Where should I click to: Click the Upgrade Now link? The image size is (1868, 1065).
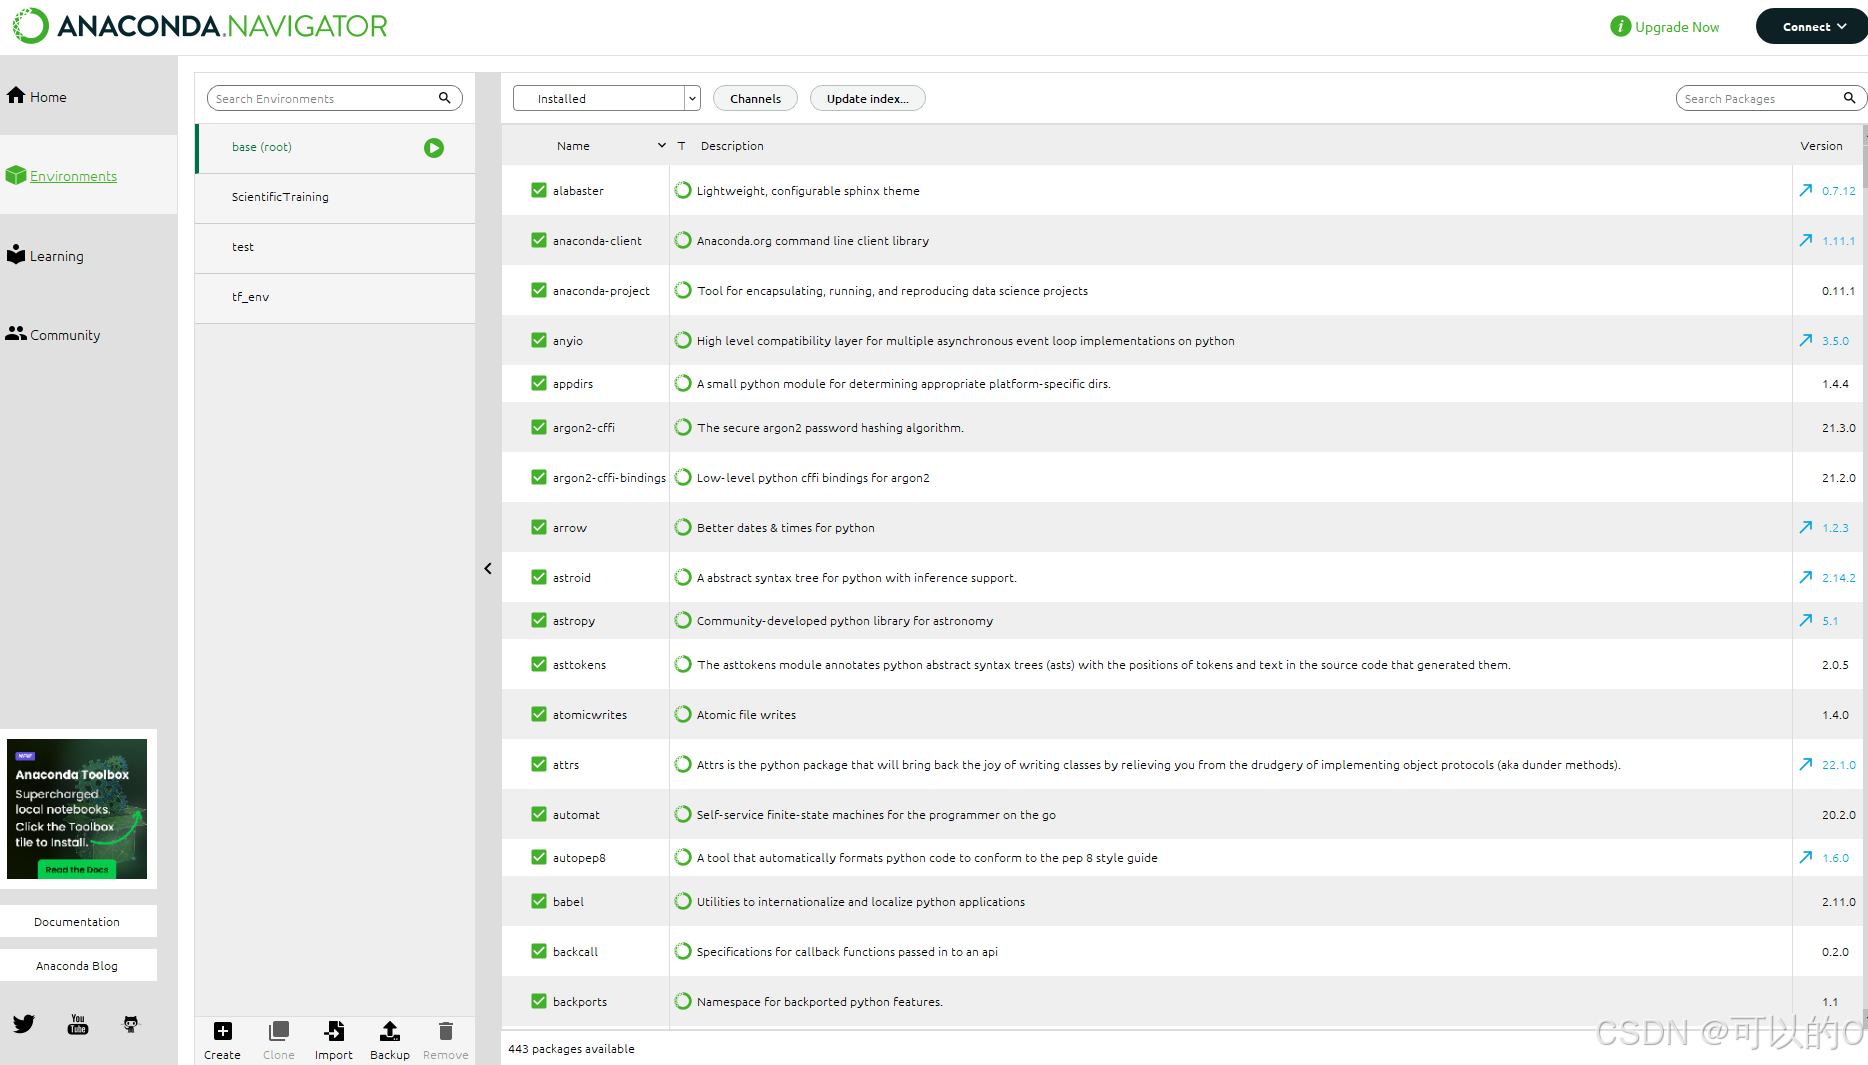pyautogui.click(x=1677, y=27)
